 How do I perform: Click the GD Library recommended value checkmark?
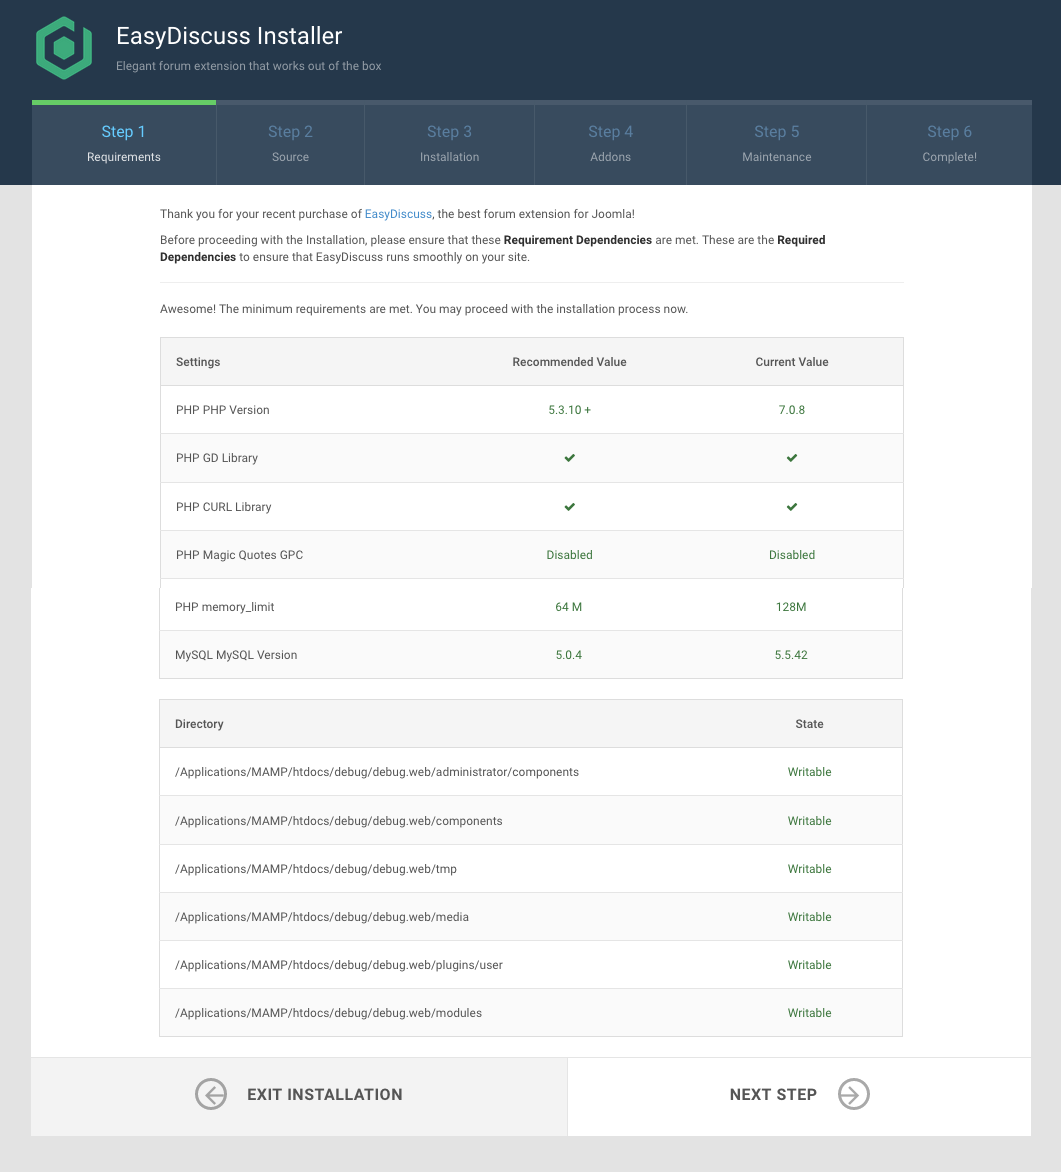570,457
